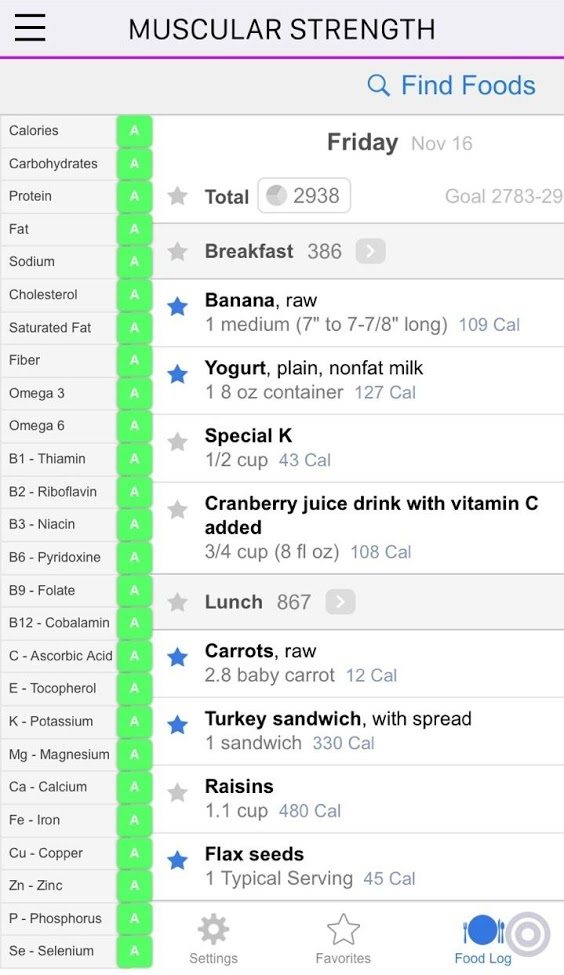Open the Turkey sandwich entry
Screen dimensions: 564x975
[358, 731]
